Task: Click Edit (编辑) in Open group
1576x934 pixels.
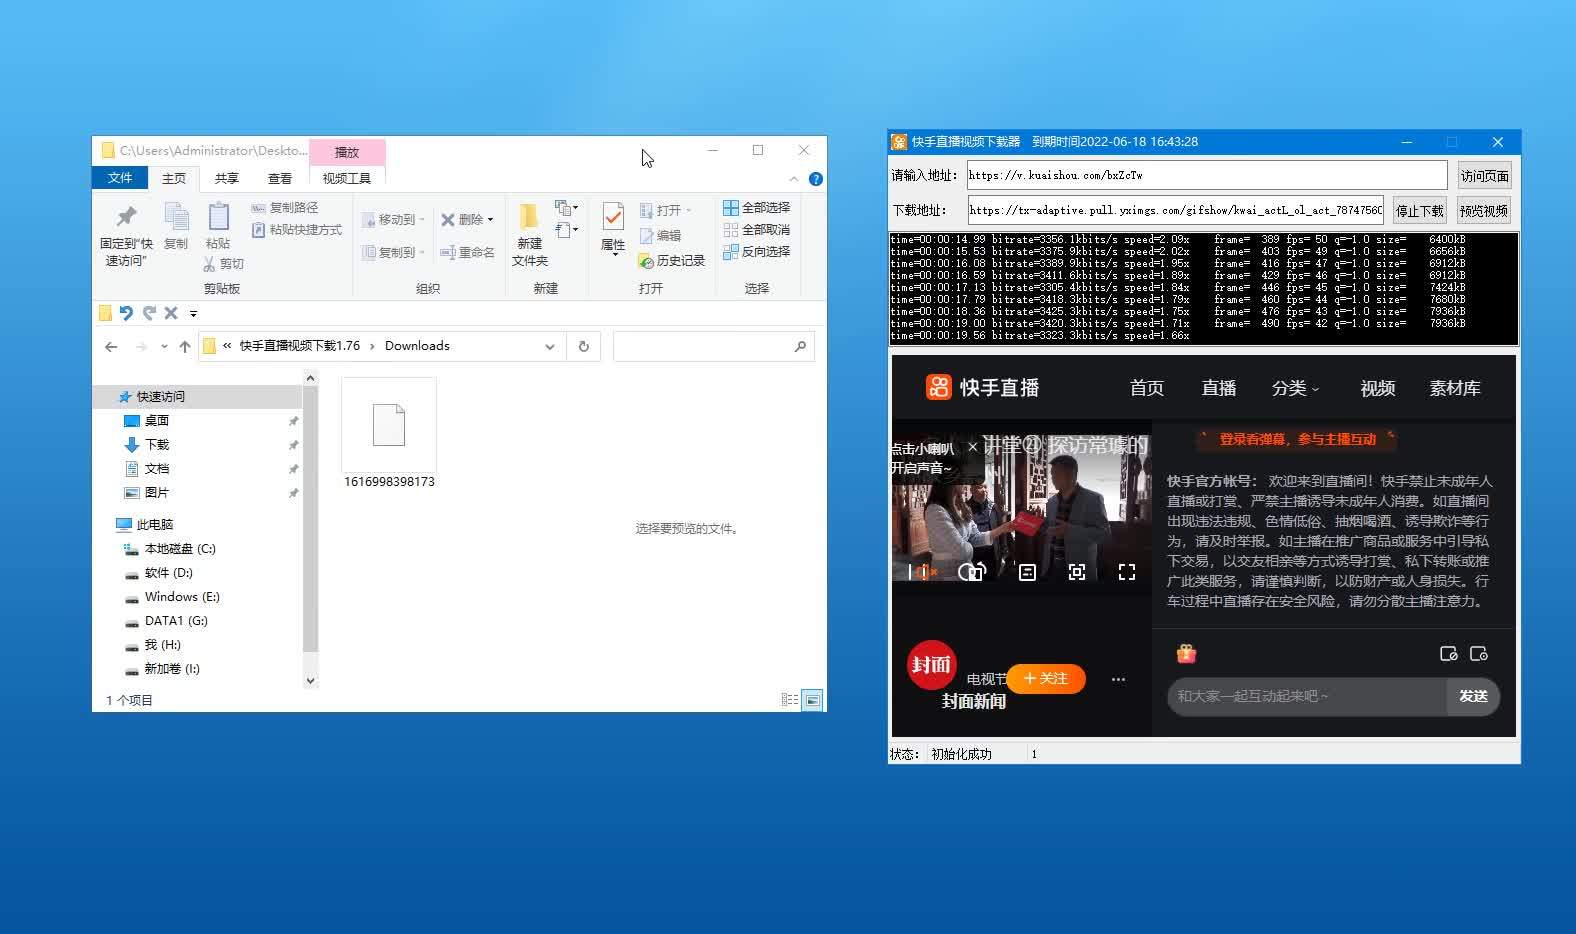Action: 661,236
